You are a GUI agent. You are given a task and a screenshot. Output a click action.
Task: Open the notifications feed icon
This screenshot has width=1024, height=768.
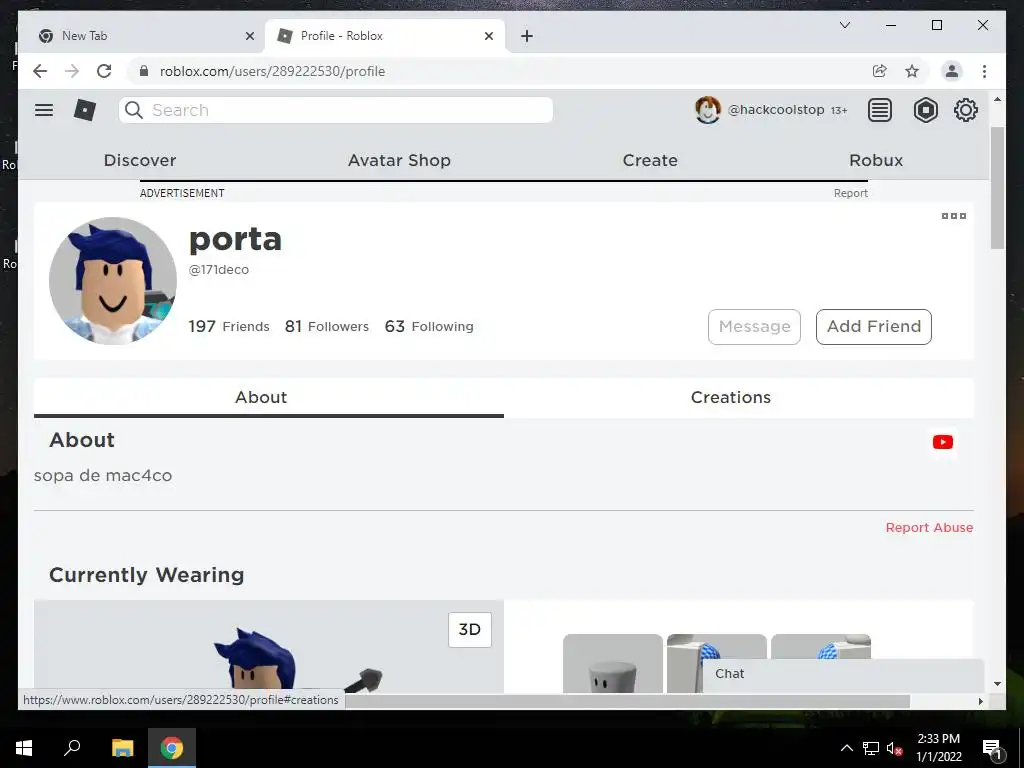tap(880, 110)
